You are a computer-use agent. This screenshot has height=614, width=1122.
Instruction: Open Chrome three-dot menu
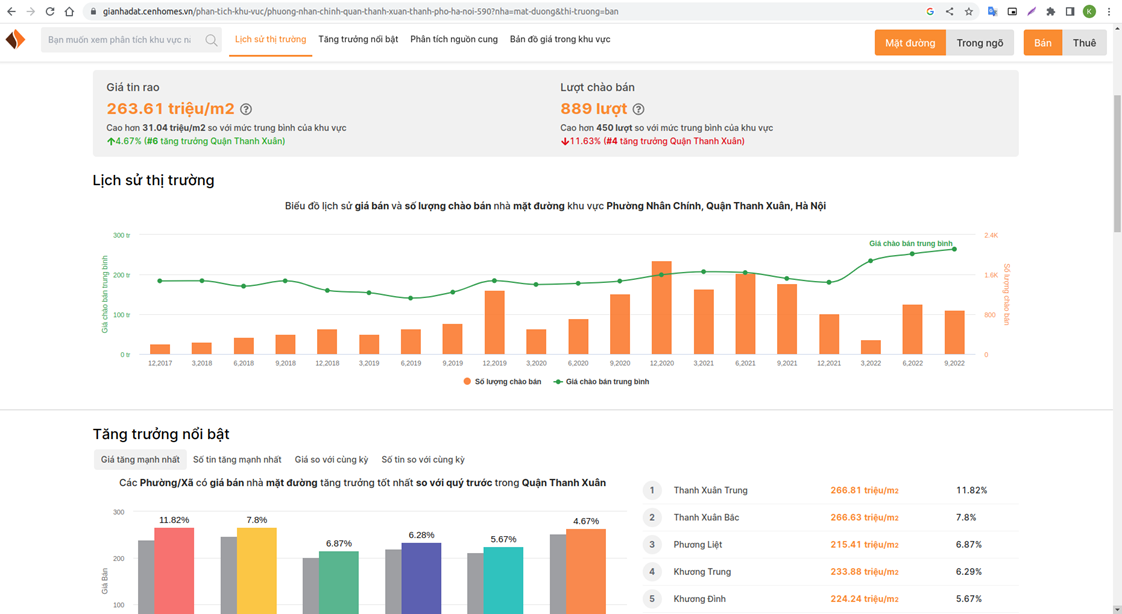pyautogui.click(x=1108, y=12)
